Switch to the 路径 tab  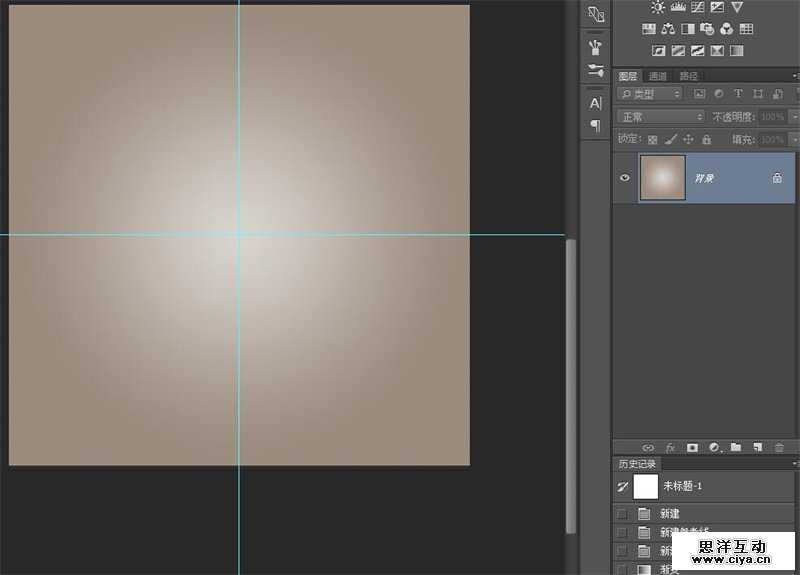point(688,76)
